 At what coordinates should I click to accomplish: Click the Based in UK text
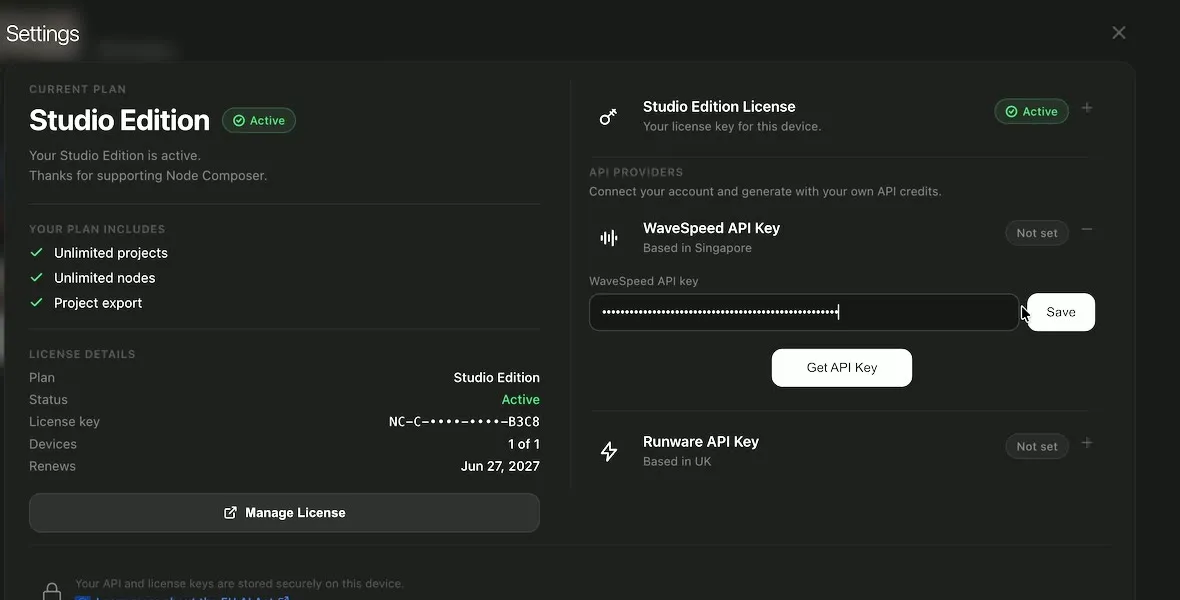677,461
